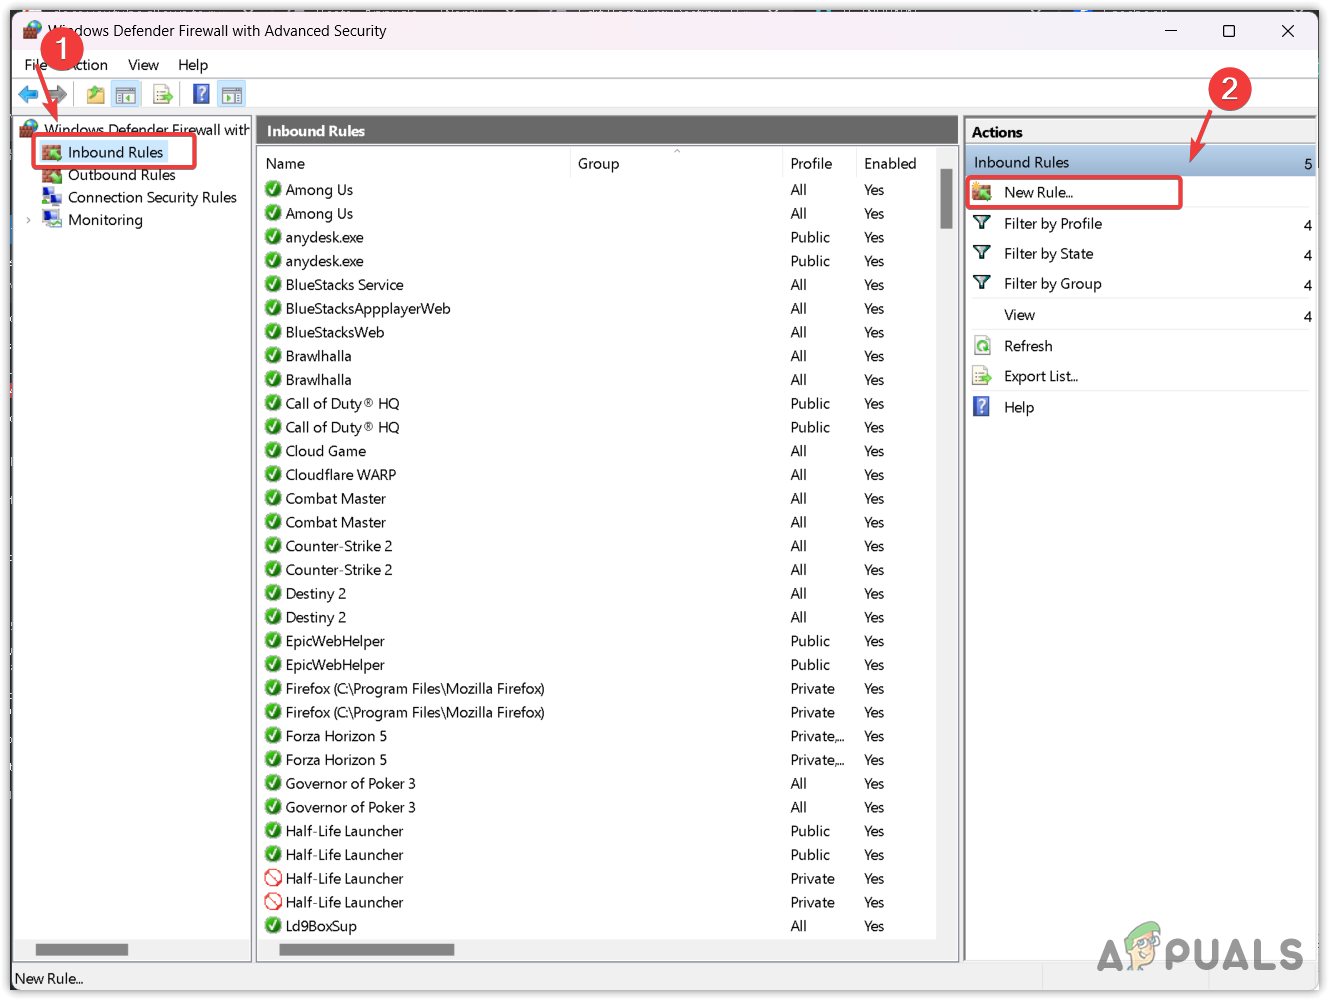1329x1000 pixels.
Task: Maximize the Firewall window
Action: tap(1229, 31)
